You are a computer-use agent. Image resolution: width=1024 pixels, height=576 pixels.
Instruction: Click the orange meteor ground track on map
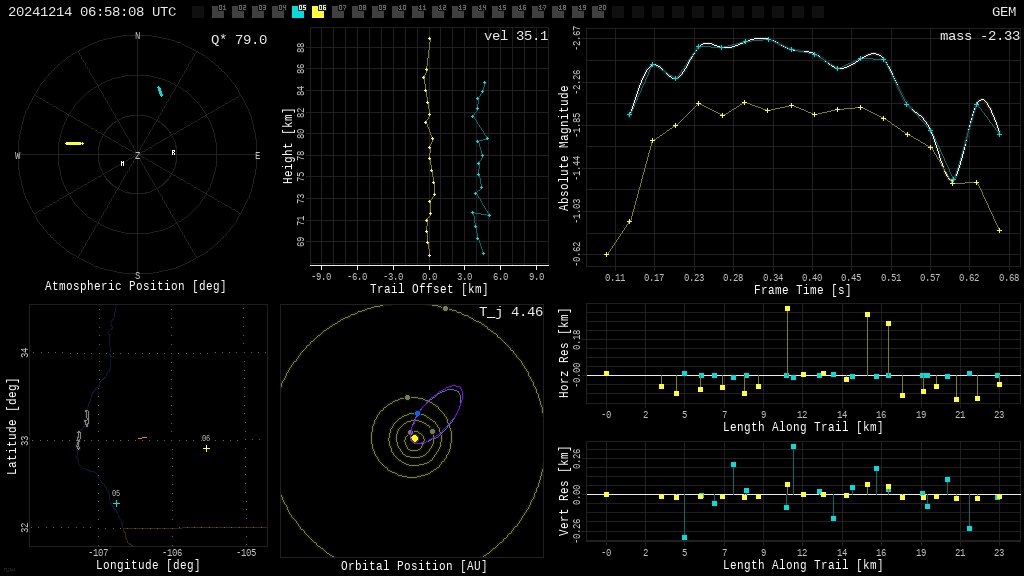tap(142, 438)
